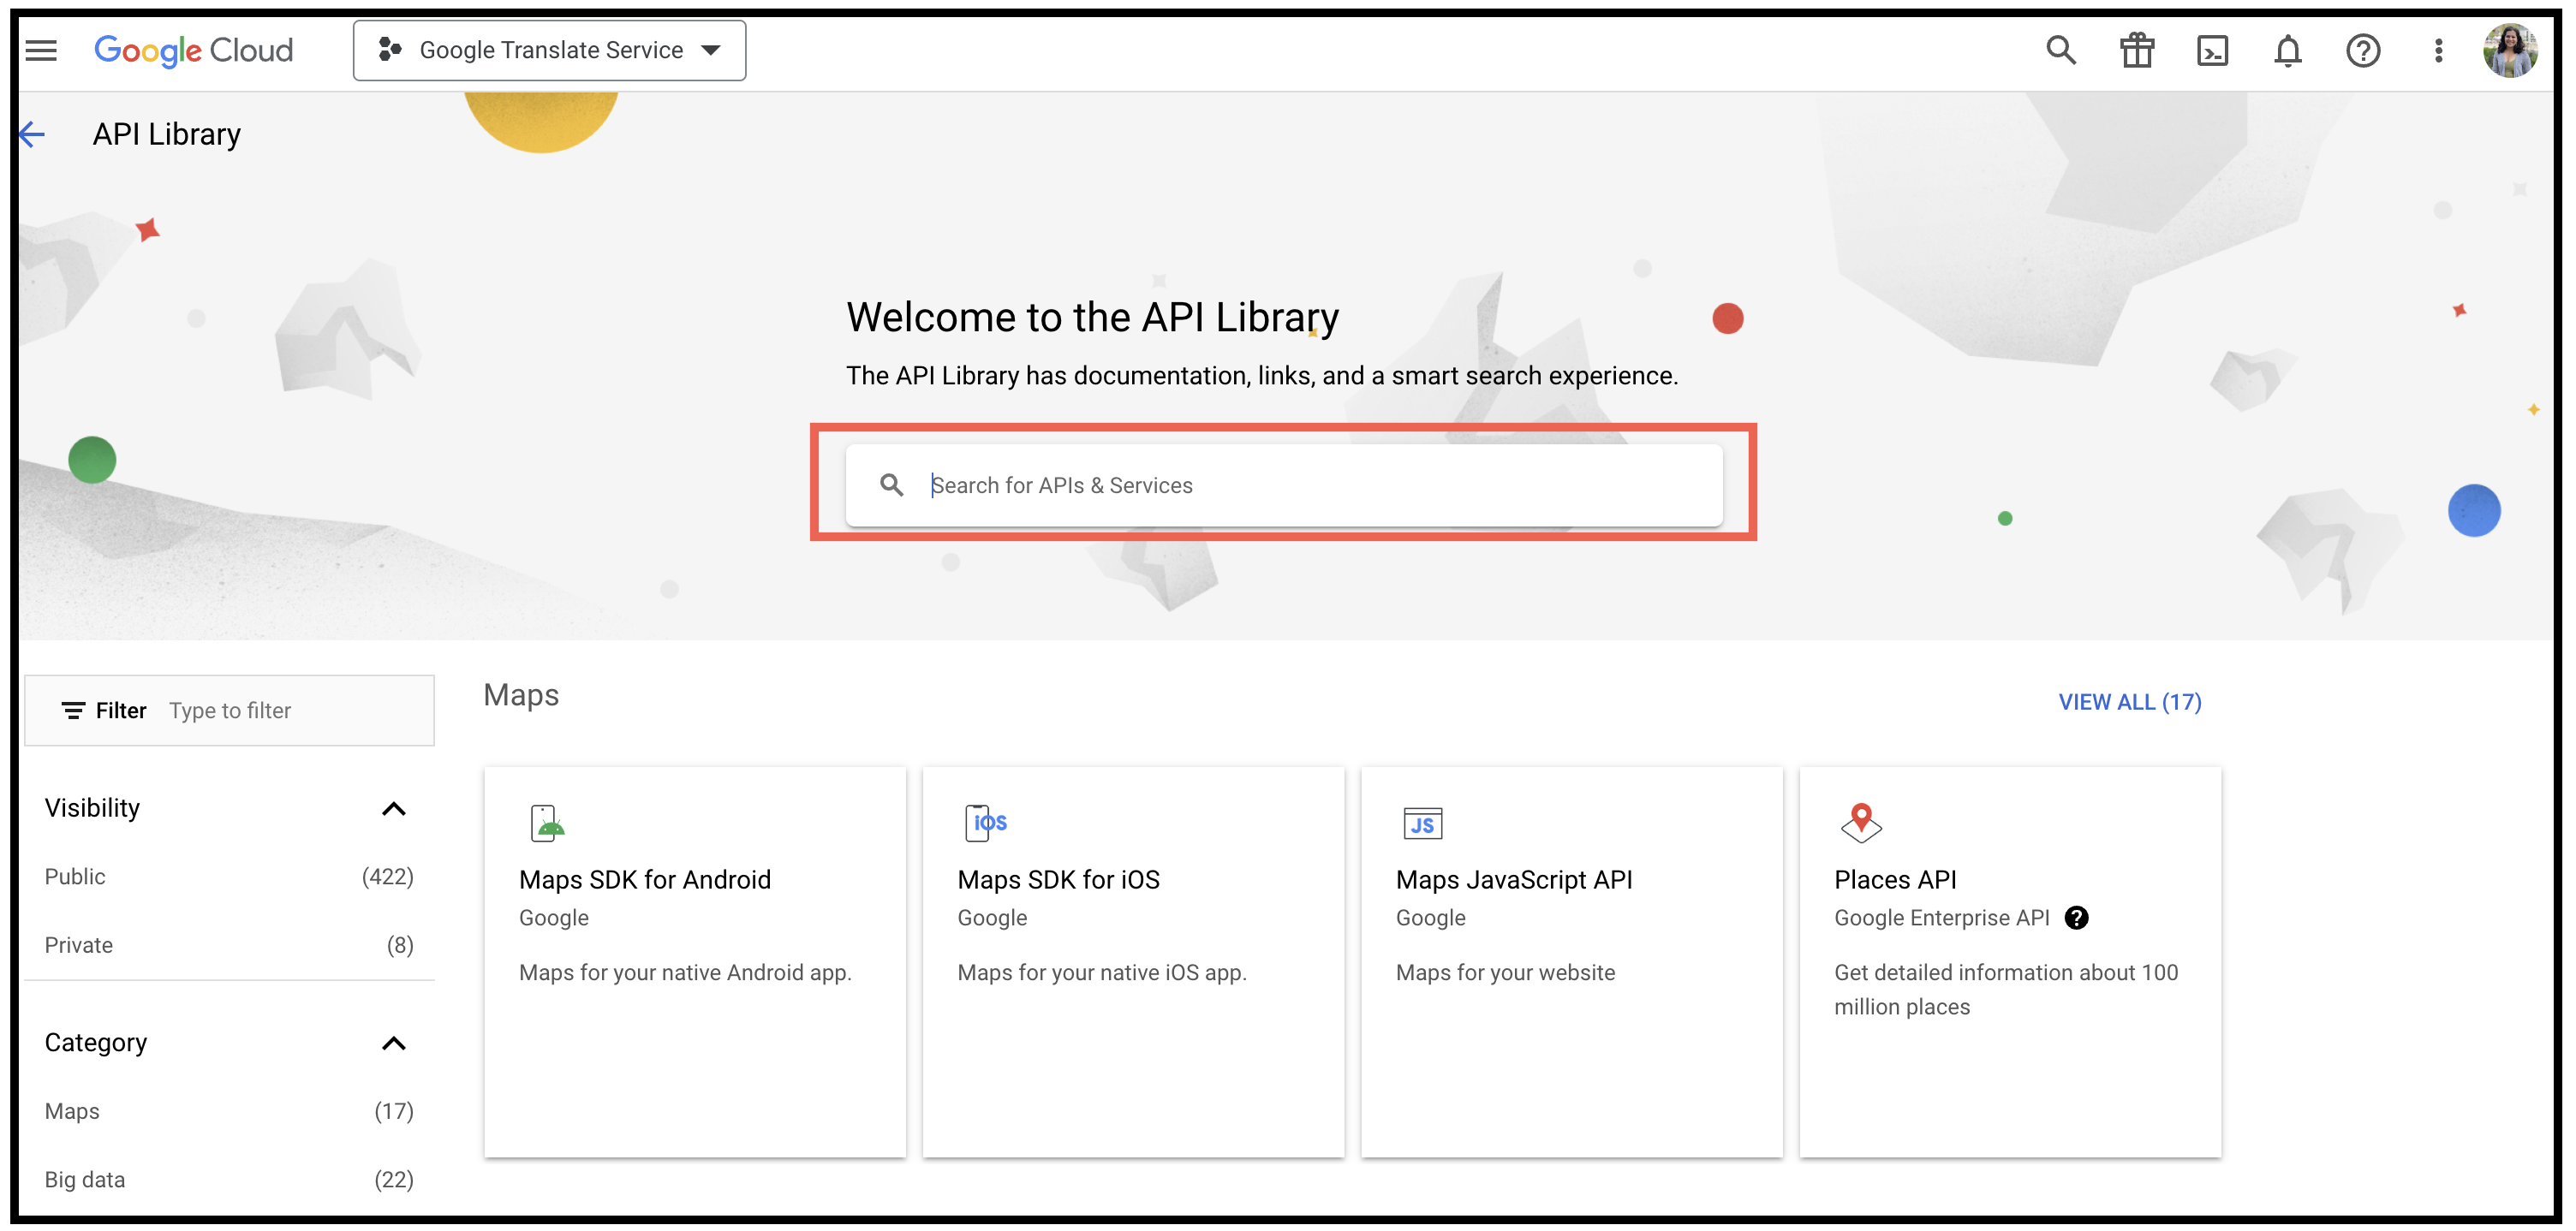Click the JS icon on JavaScript API card

[x=1422, y=823]
